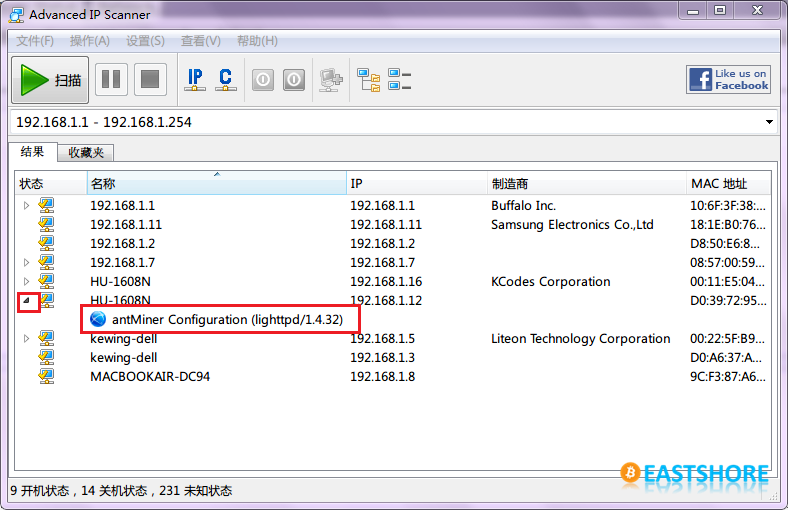Click the computer icon of MACBOOKAIR-DC94
The image size is (788, 510).
pos(46,376)
